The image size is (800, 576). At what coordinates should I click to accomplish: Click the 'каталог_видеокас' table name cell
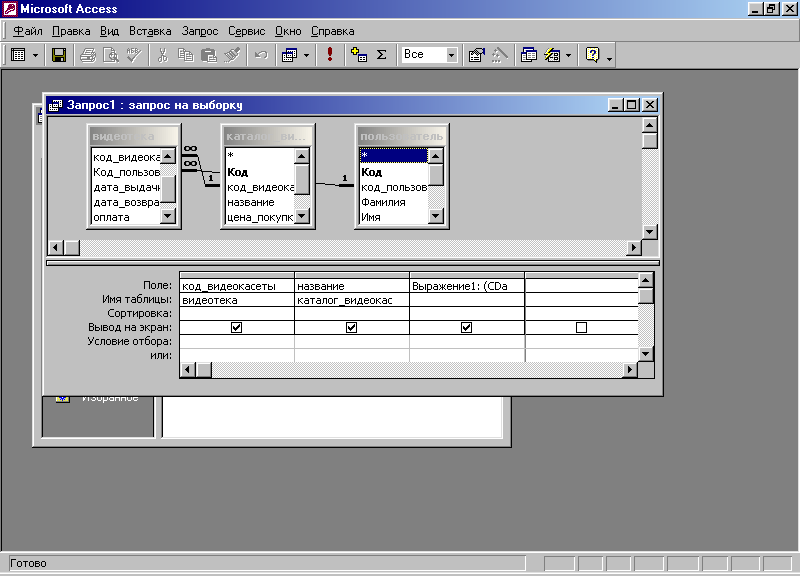coord(352,300)
